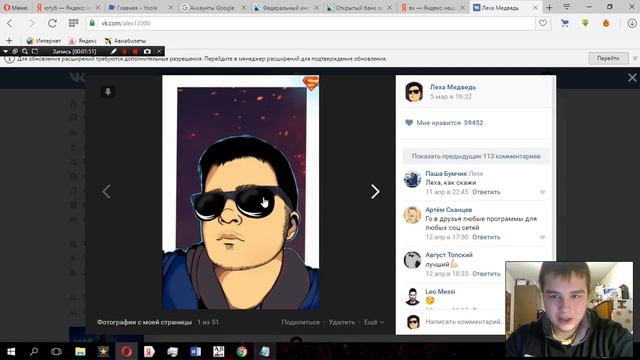Go to the next photo arrow

pyautogui.click(x=375, y=191)
